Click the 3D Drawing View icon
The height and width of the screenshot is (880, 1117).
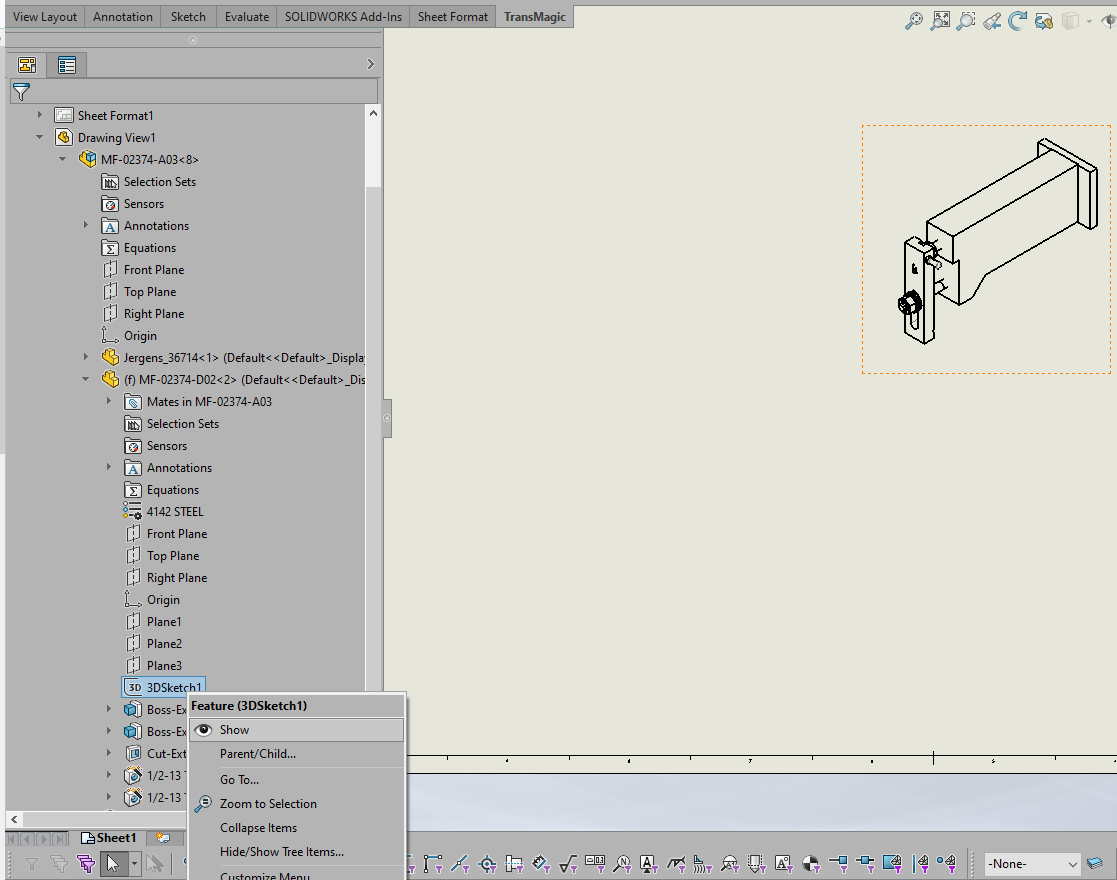click(x=1044, y=21)
